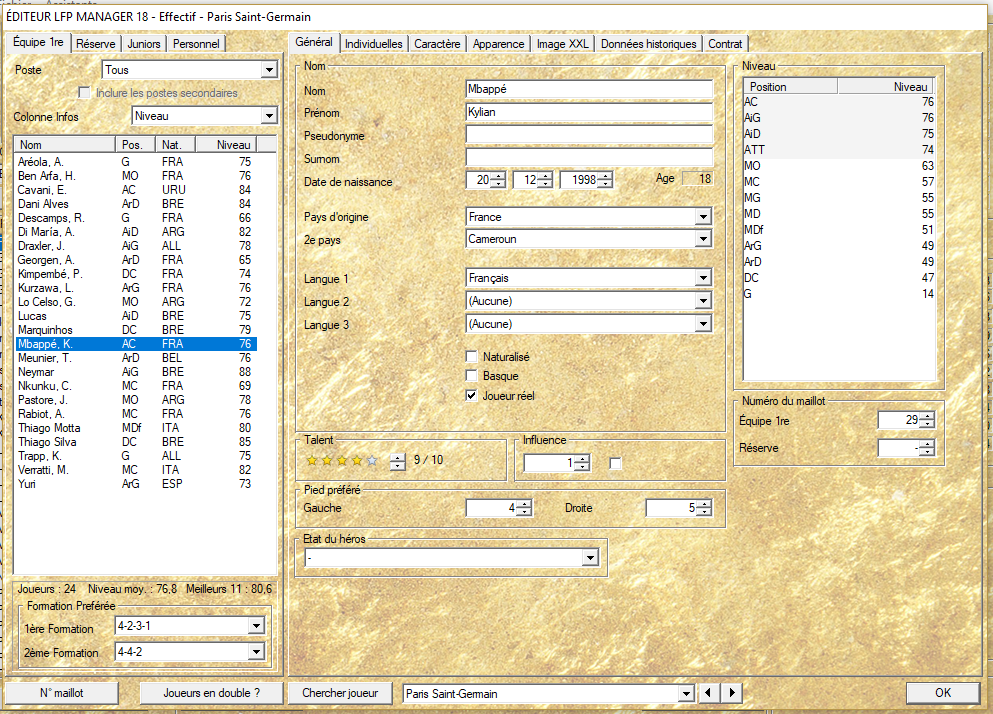This screenshot has height=714, width=993.
Task: Open the Données historiques tab
Action: [x=648, y=44]
